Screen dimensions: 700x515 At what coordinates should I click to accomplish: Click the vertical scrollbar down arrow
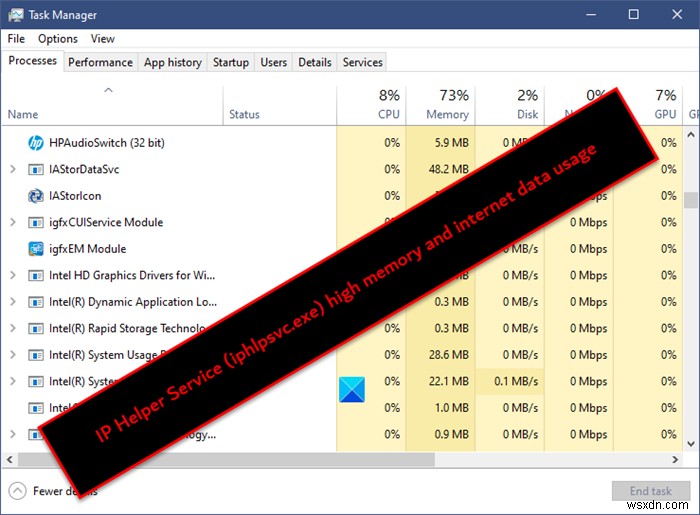691,443
